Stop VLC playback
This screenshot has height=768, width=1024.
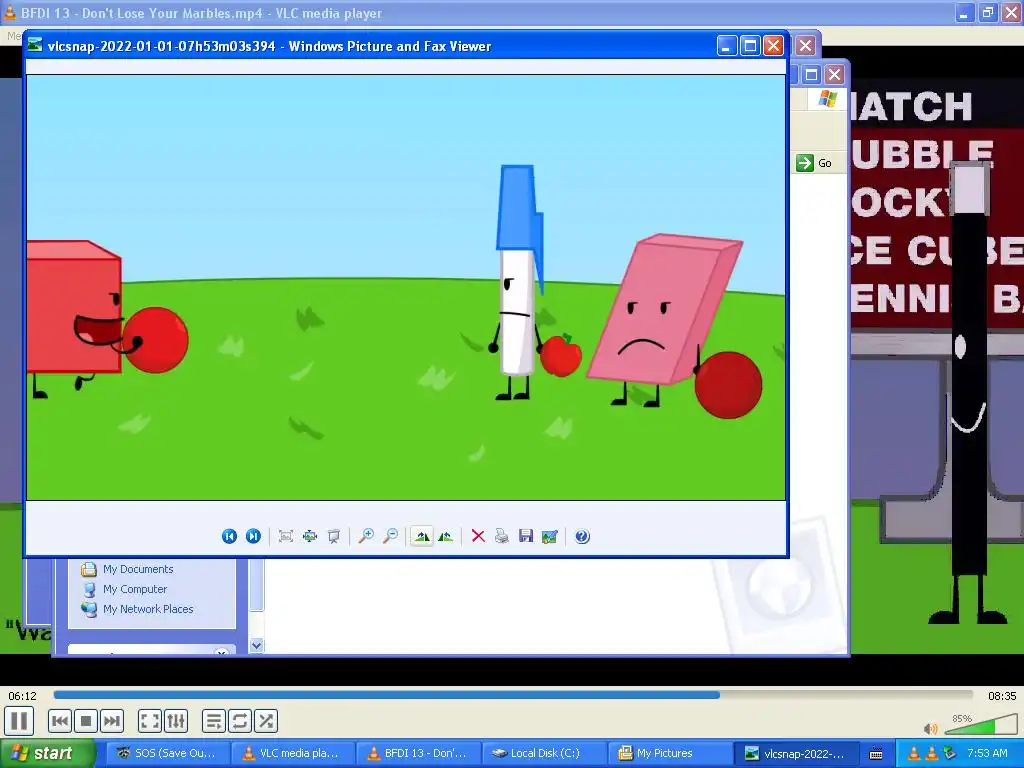click(x=86, y=721)
